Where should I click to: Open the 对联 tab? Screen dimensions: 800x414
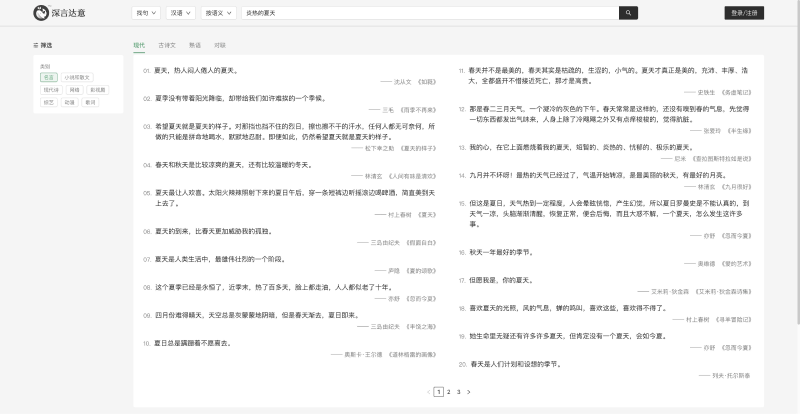coord(220,45)
